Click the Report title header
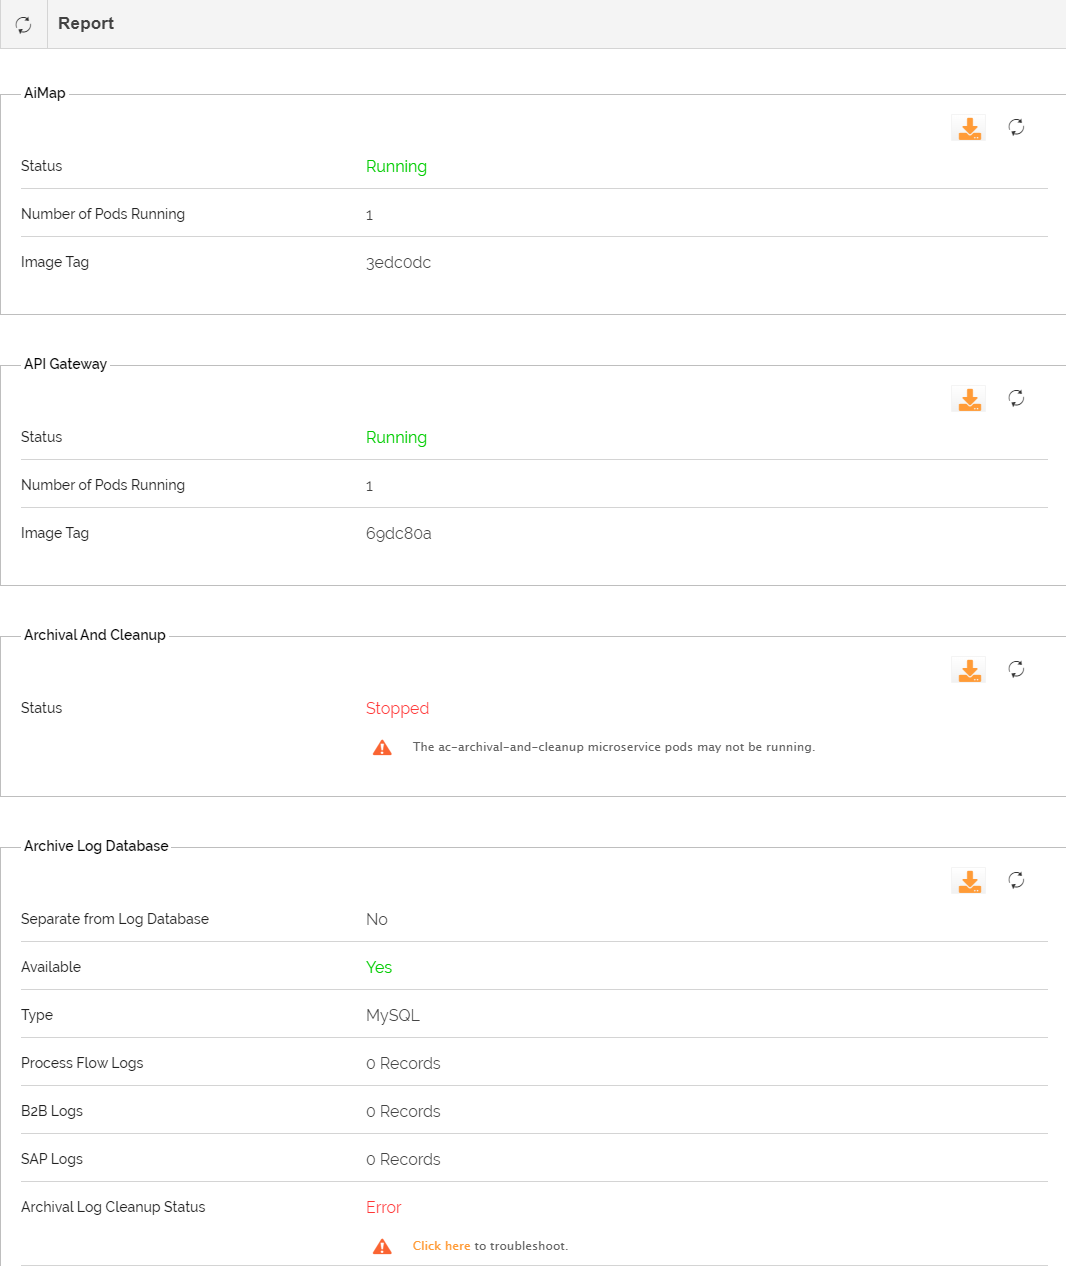Viewport: 1066px width, 1266px height. [85, 23]
